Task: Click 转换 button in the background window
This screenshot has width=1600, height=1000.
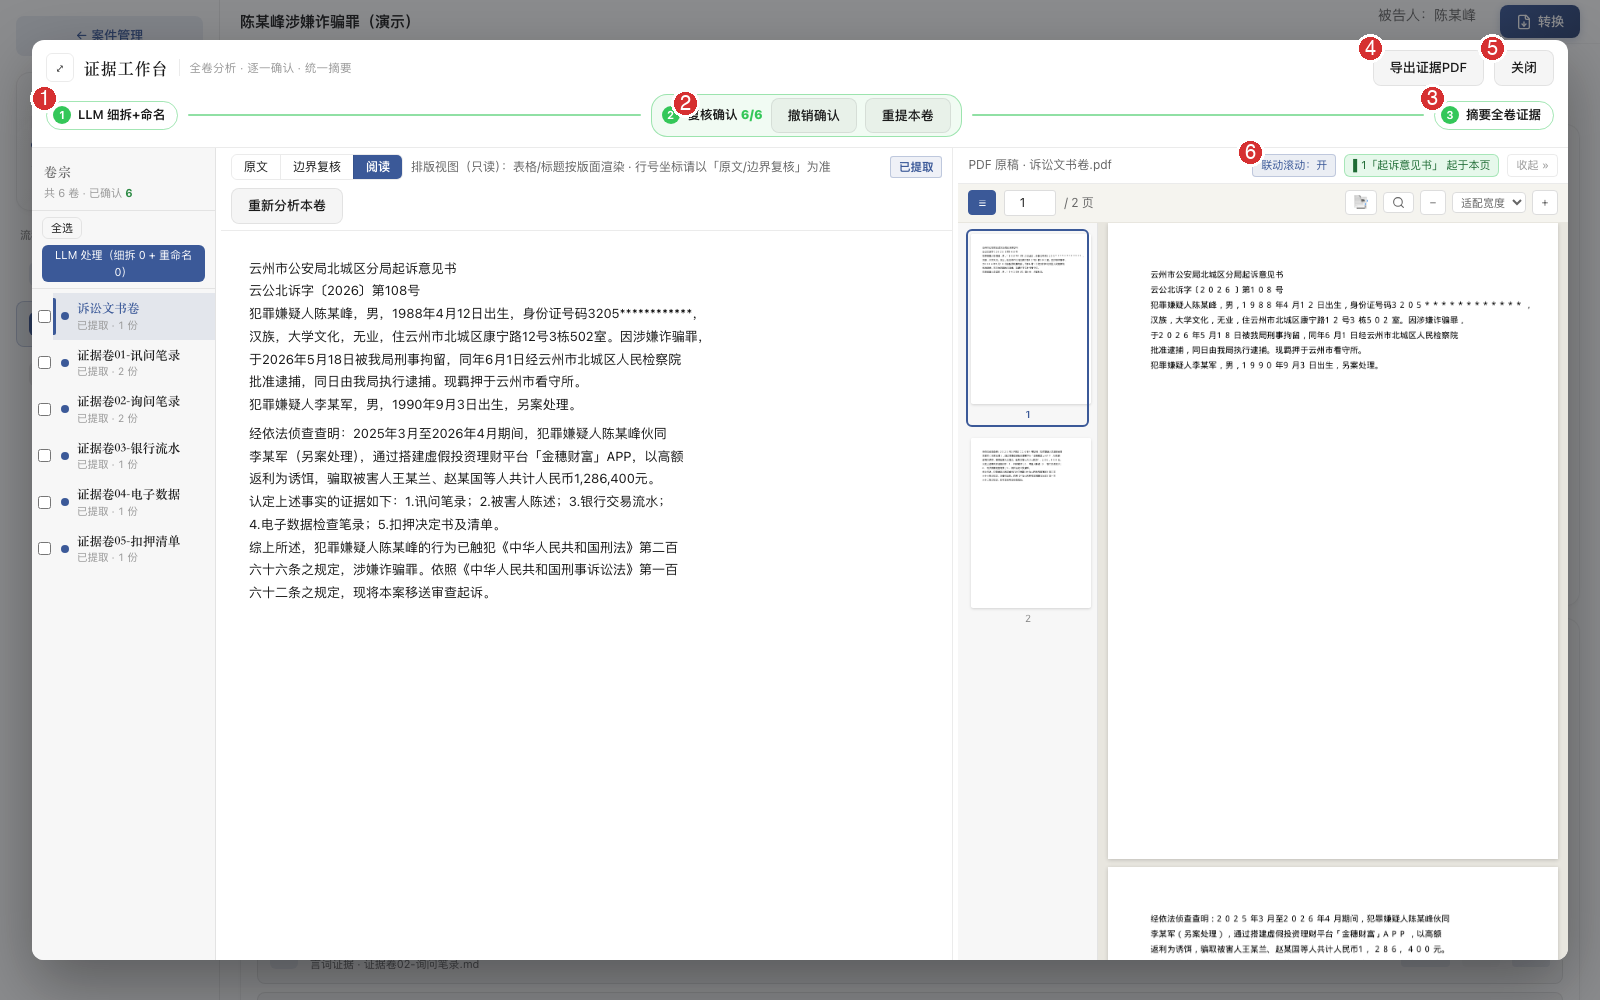Action: tap(1540, 22)
